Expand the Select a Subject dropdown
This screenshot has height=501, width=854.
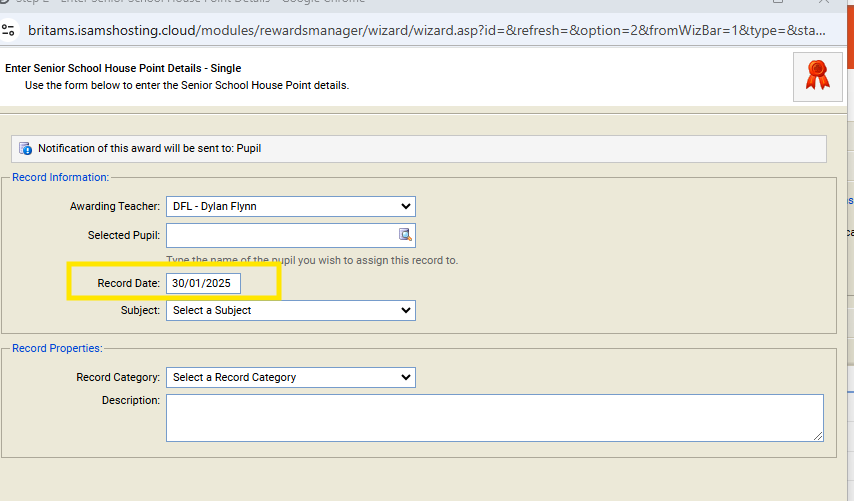[x=290, y=310]
